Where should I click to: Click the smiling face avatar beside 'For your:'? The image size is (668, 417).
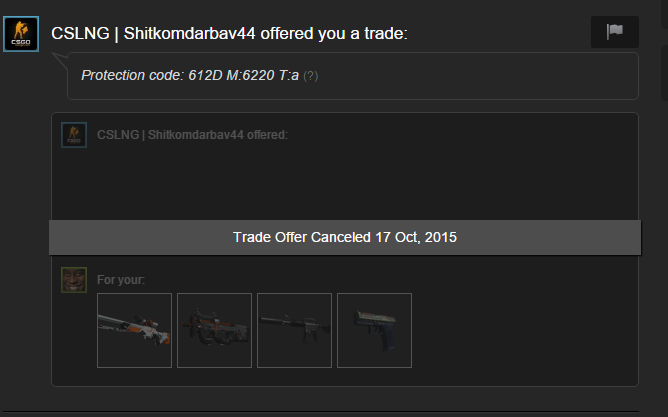[x=74, y=280]
